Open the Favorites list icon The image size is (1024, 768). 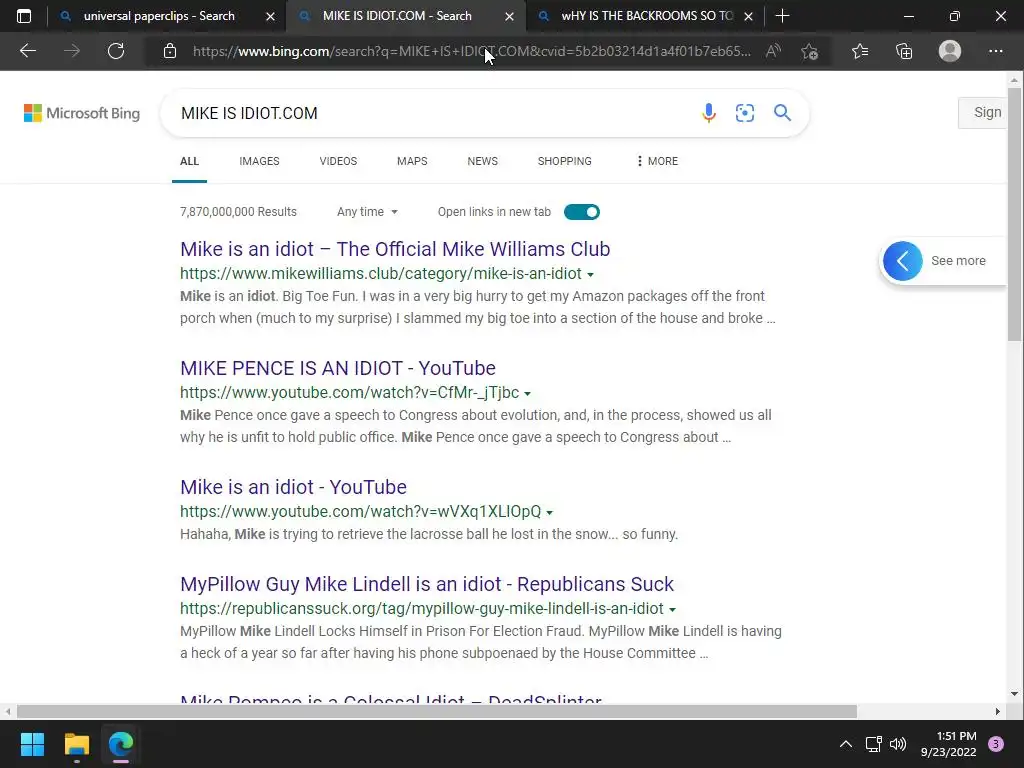click(860, 51)
